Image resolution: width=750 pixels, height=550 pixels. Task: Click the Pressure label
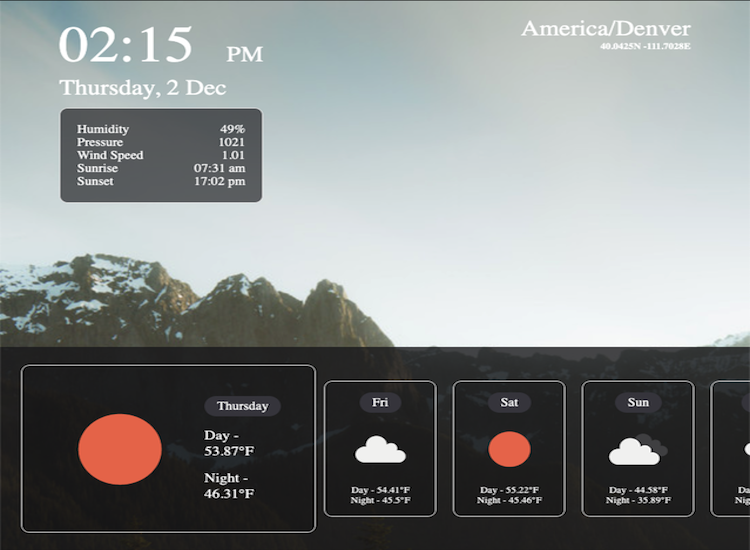100,142
